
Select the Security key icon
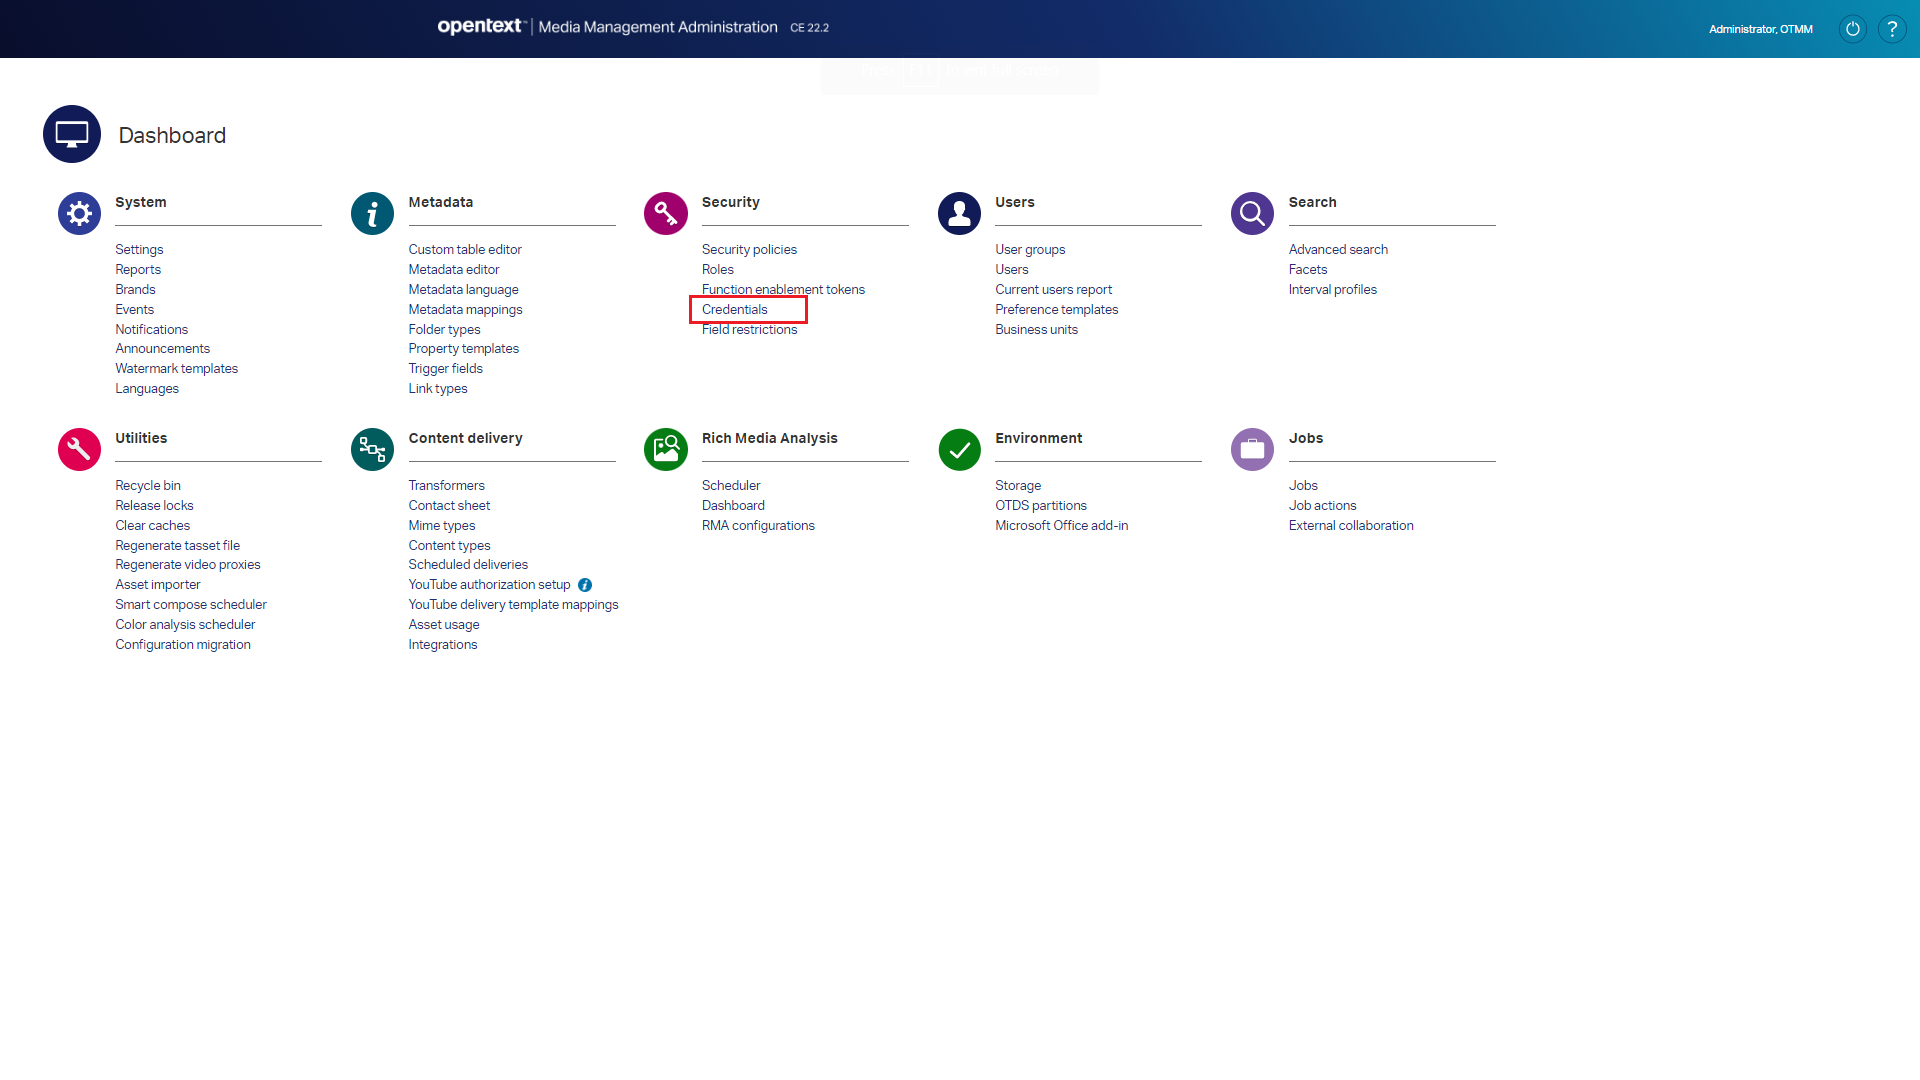(x=664, y=213)
